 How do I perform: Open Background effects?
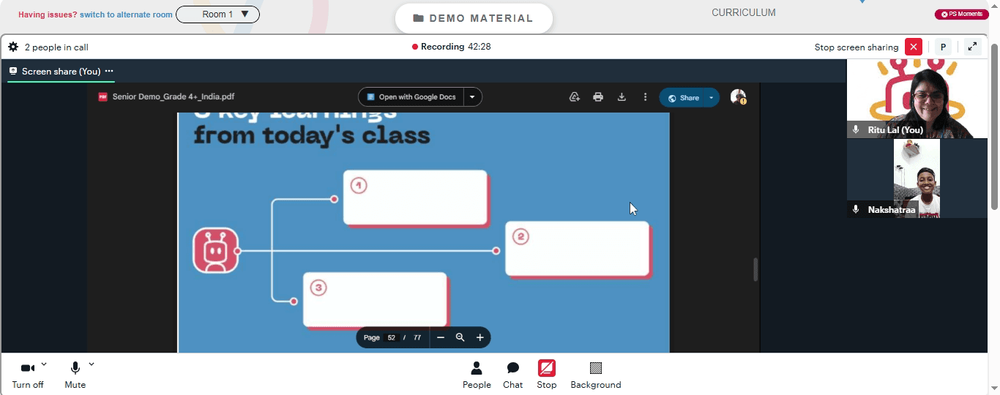click(x=596, y=375)
